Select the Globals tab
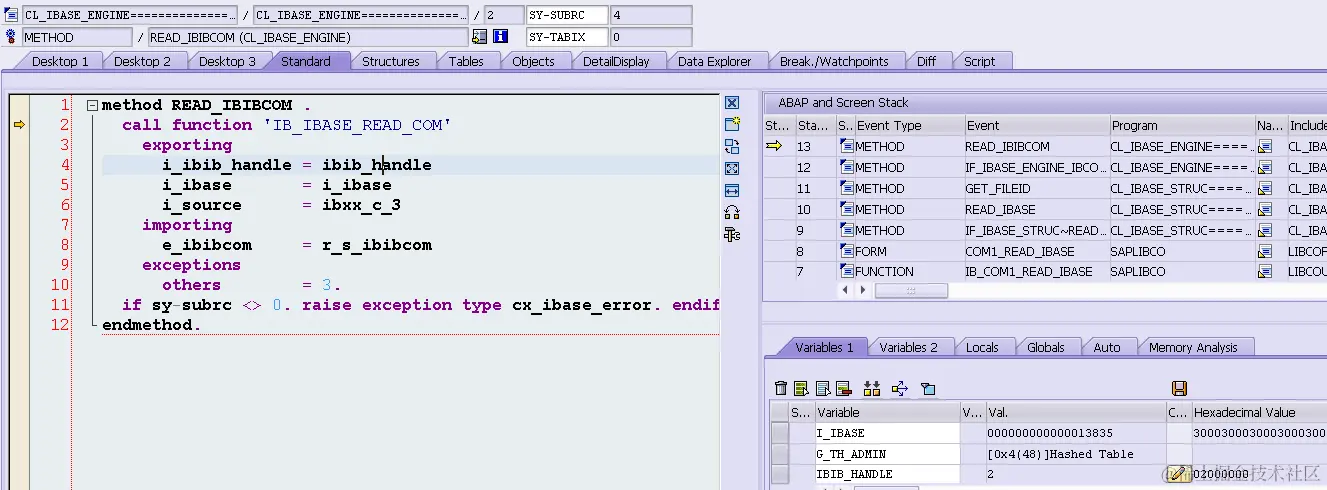Viewport: 1327px width, 490px height. [1045, 347]
